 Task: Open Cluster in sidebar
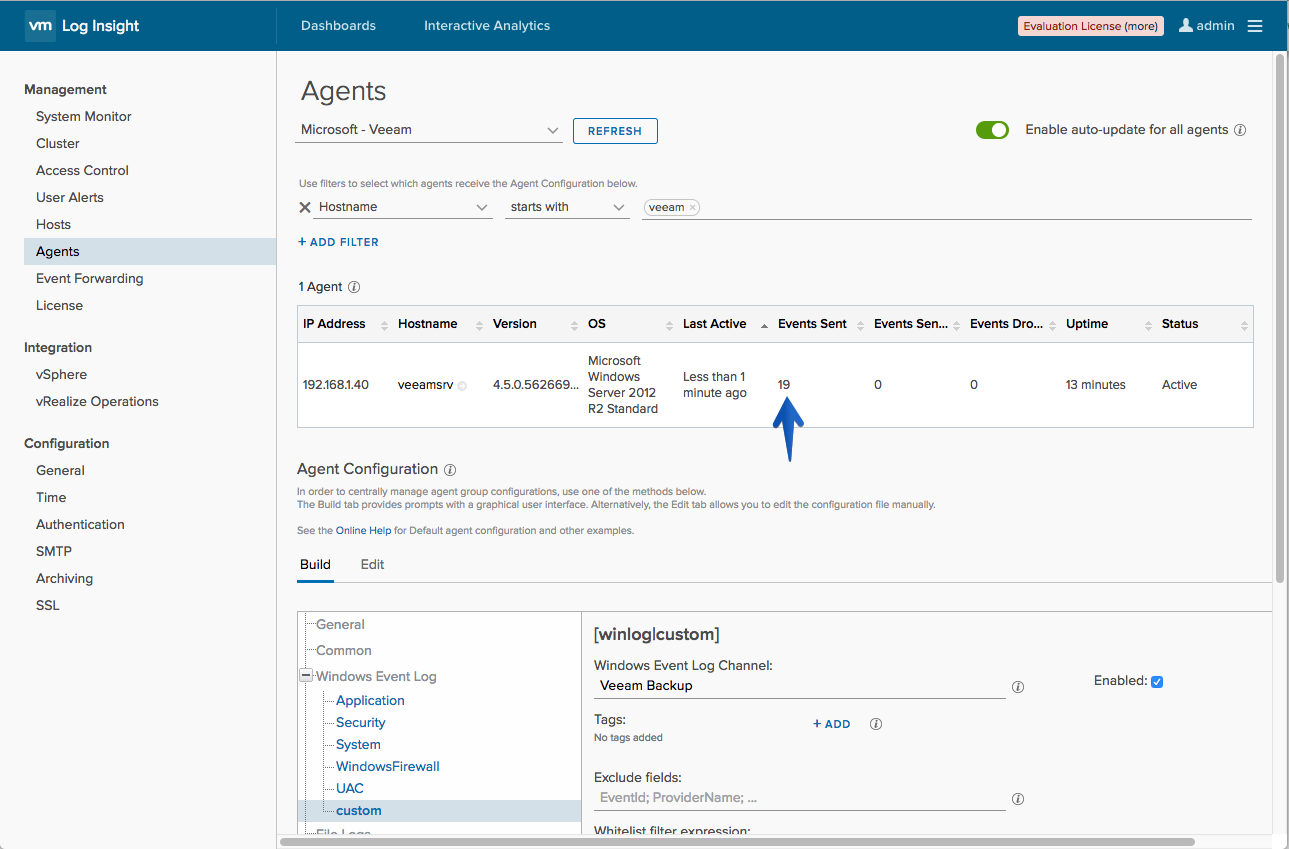[58, 144]
